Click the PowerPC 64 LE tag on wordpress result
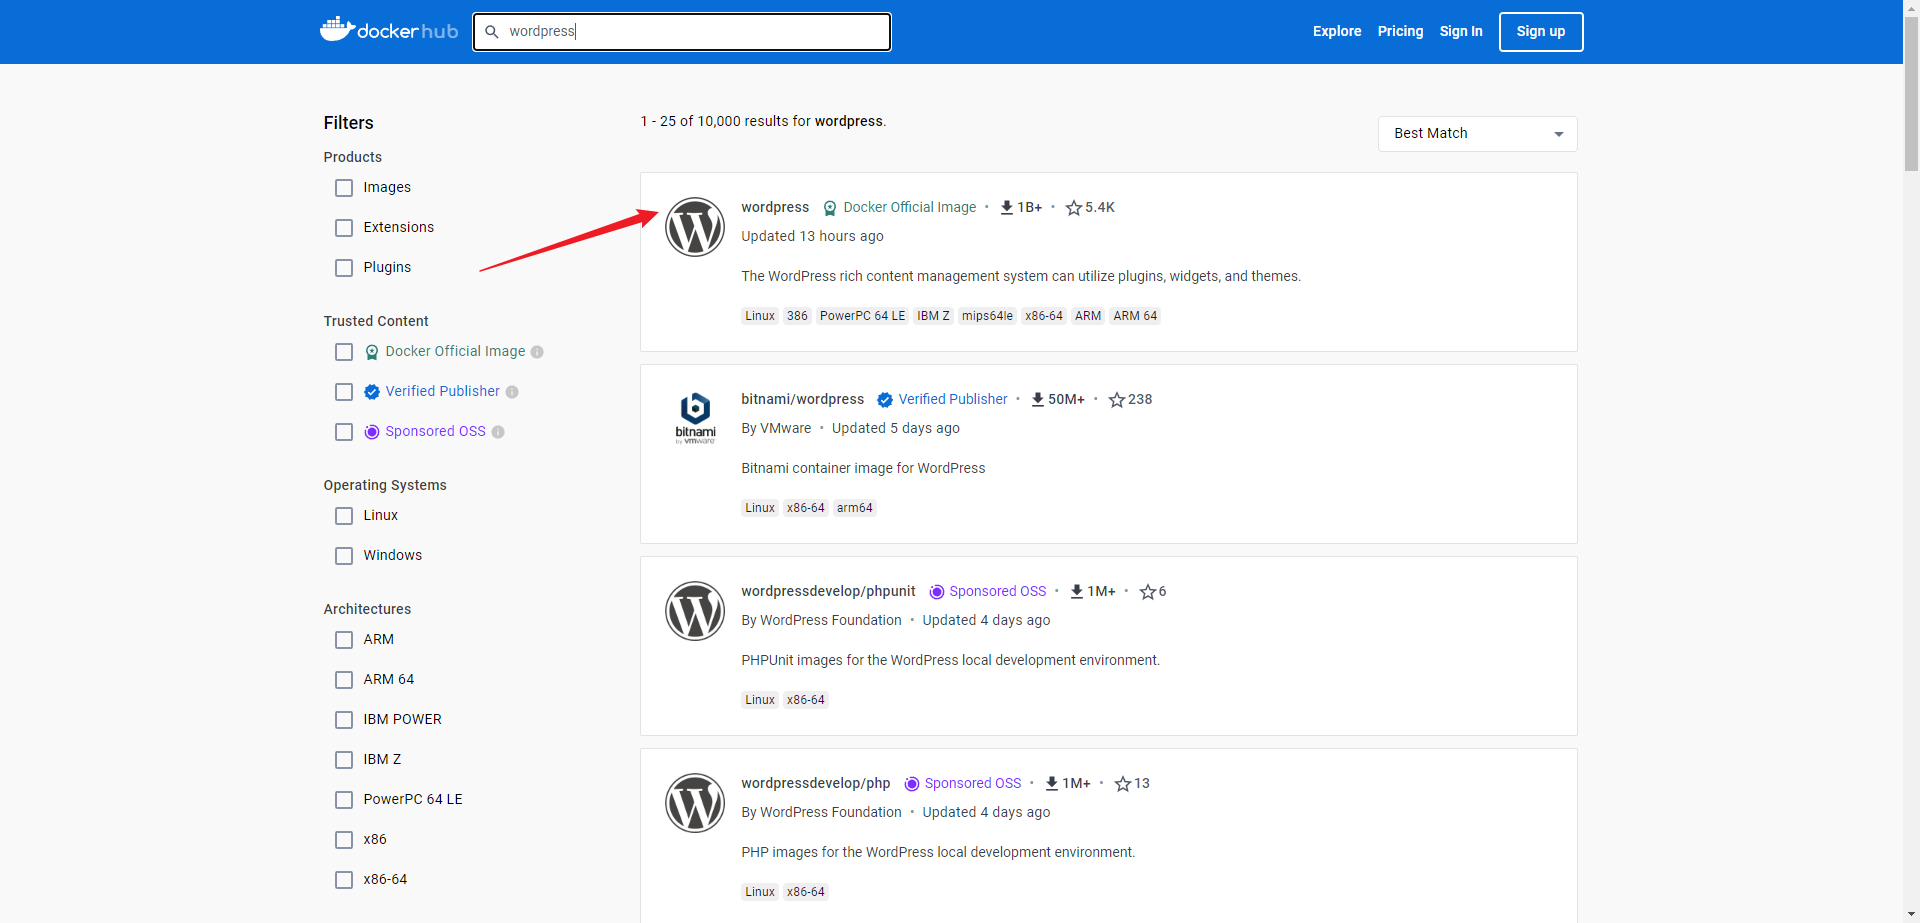1920x923 pixels. 862,316
